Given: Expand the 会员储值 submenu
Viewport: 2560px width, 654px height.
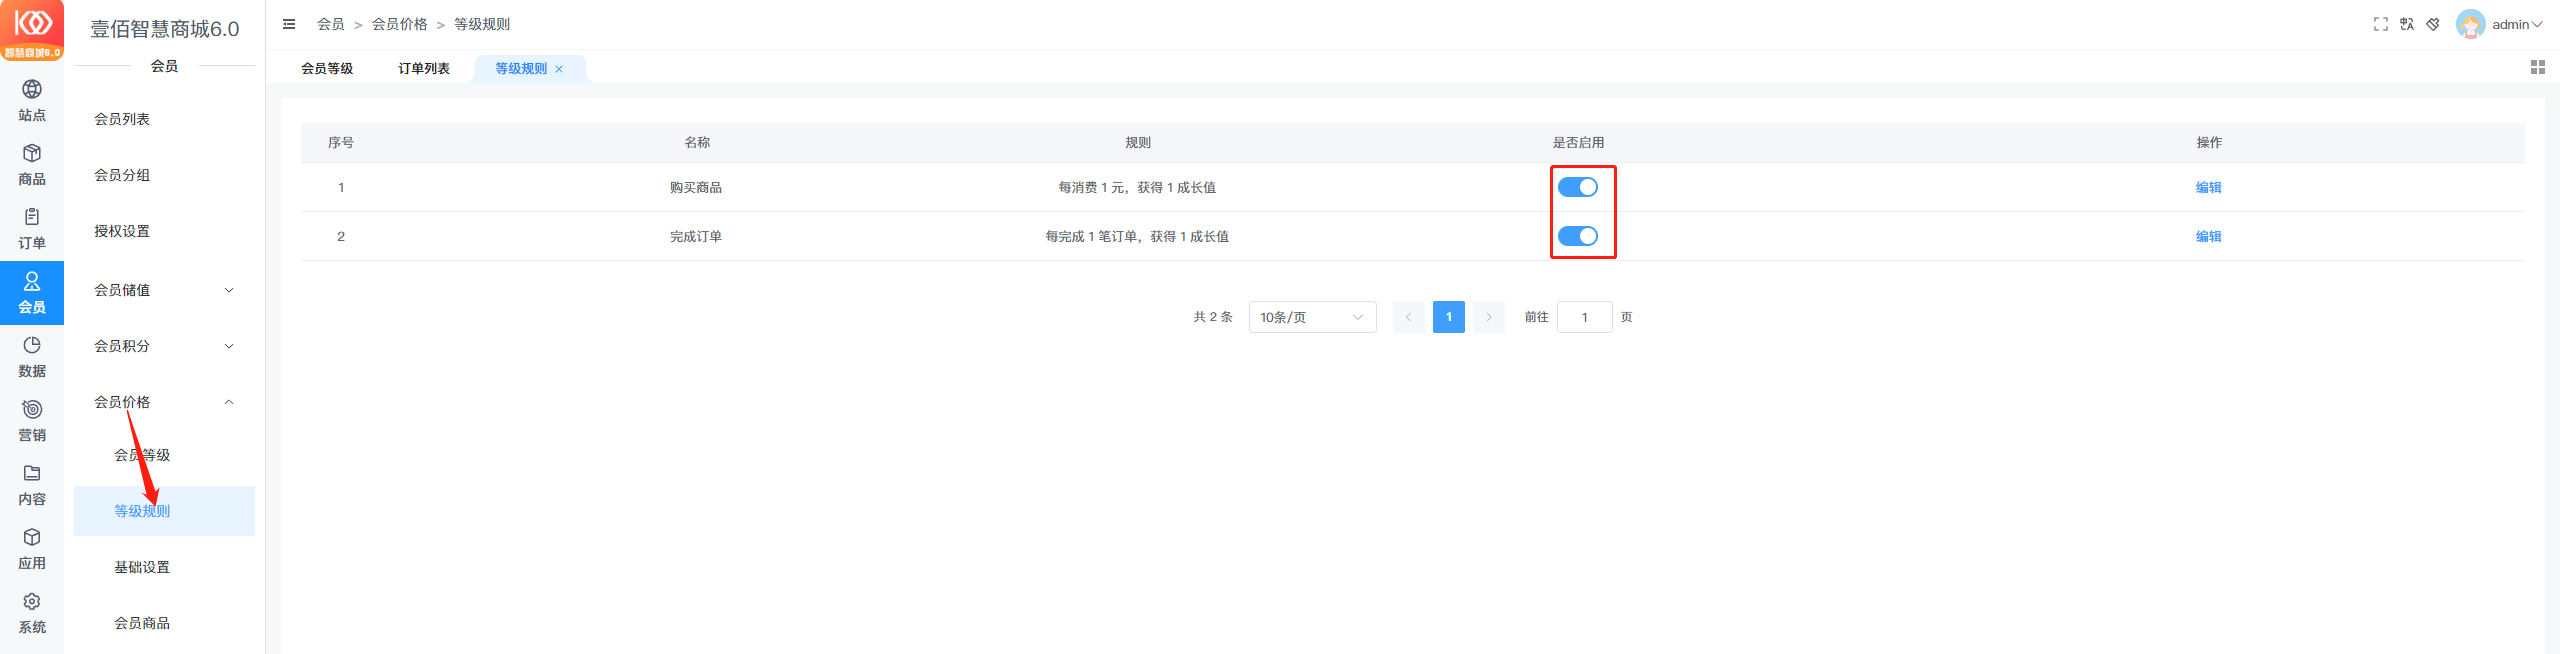Looking at the screenshot, I should coord(164,290).
